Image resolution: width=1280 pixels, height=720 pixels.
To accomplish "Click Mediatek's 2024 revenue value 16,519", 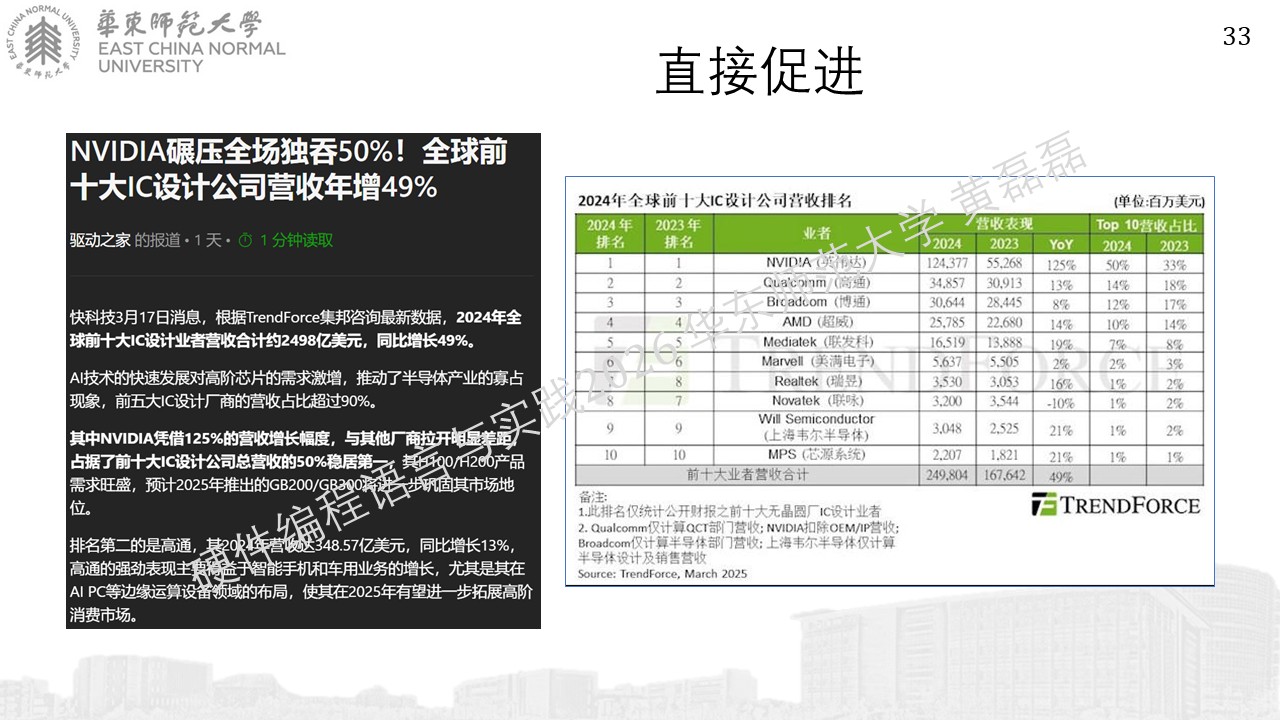I will [947, 342].
